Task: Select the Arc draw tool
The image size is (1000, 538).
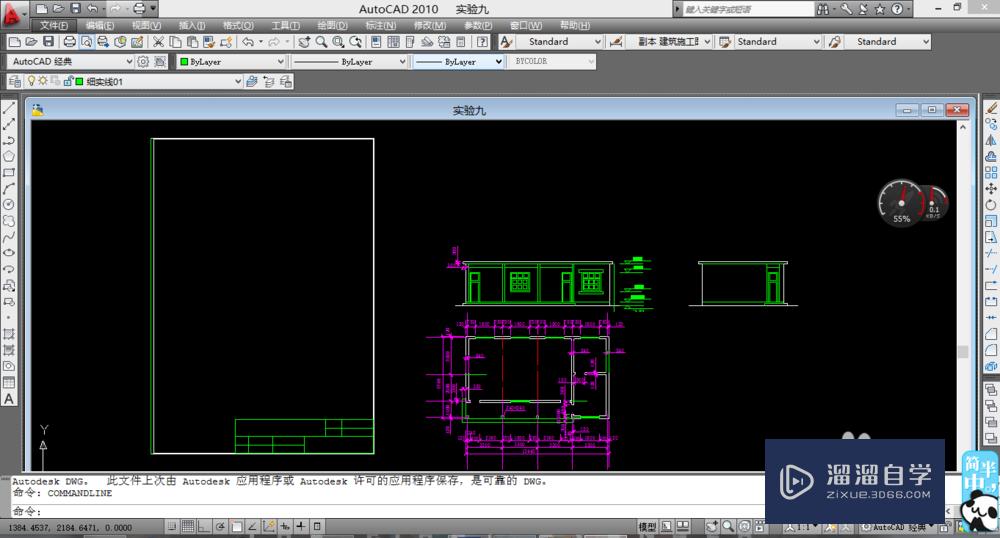Action: pos(9,189)
